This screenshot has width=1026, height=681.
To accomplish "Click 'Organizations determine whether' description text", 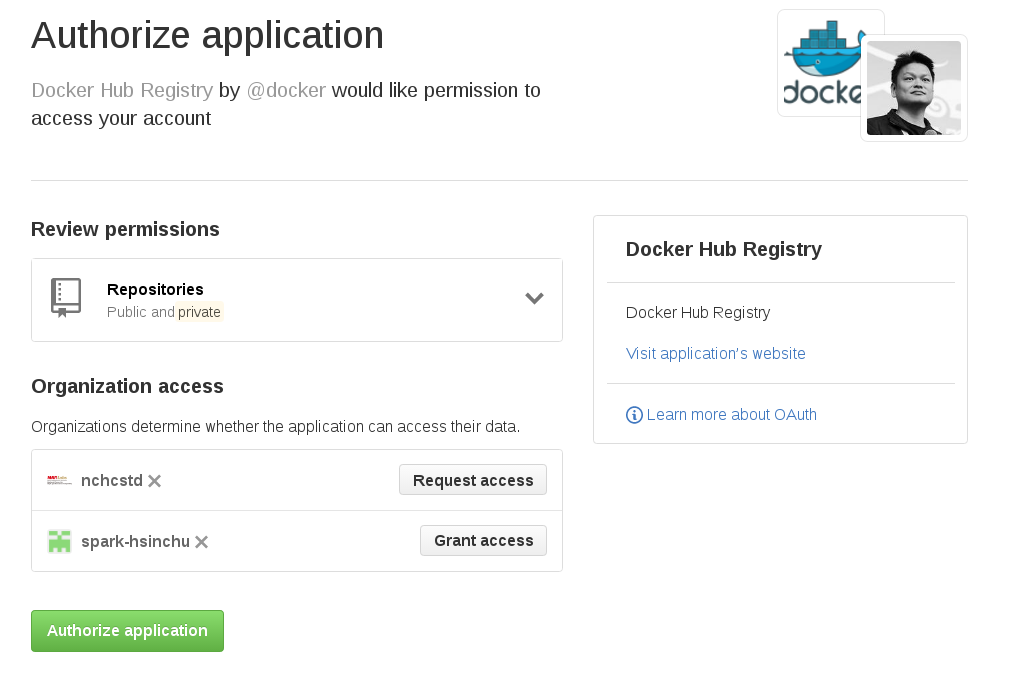I will (275, 427).
